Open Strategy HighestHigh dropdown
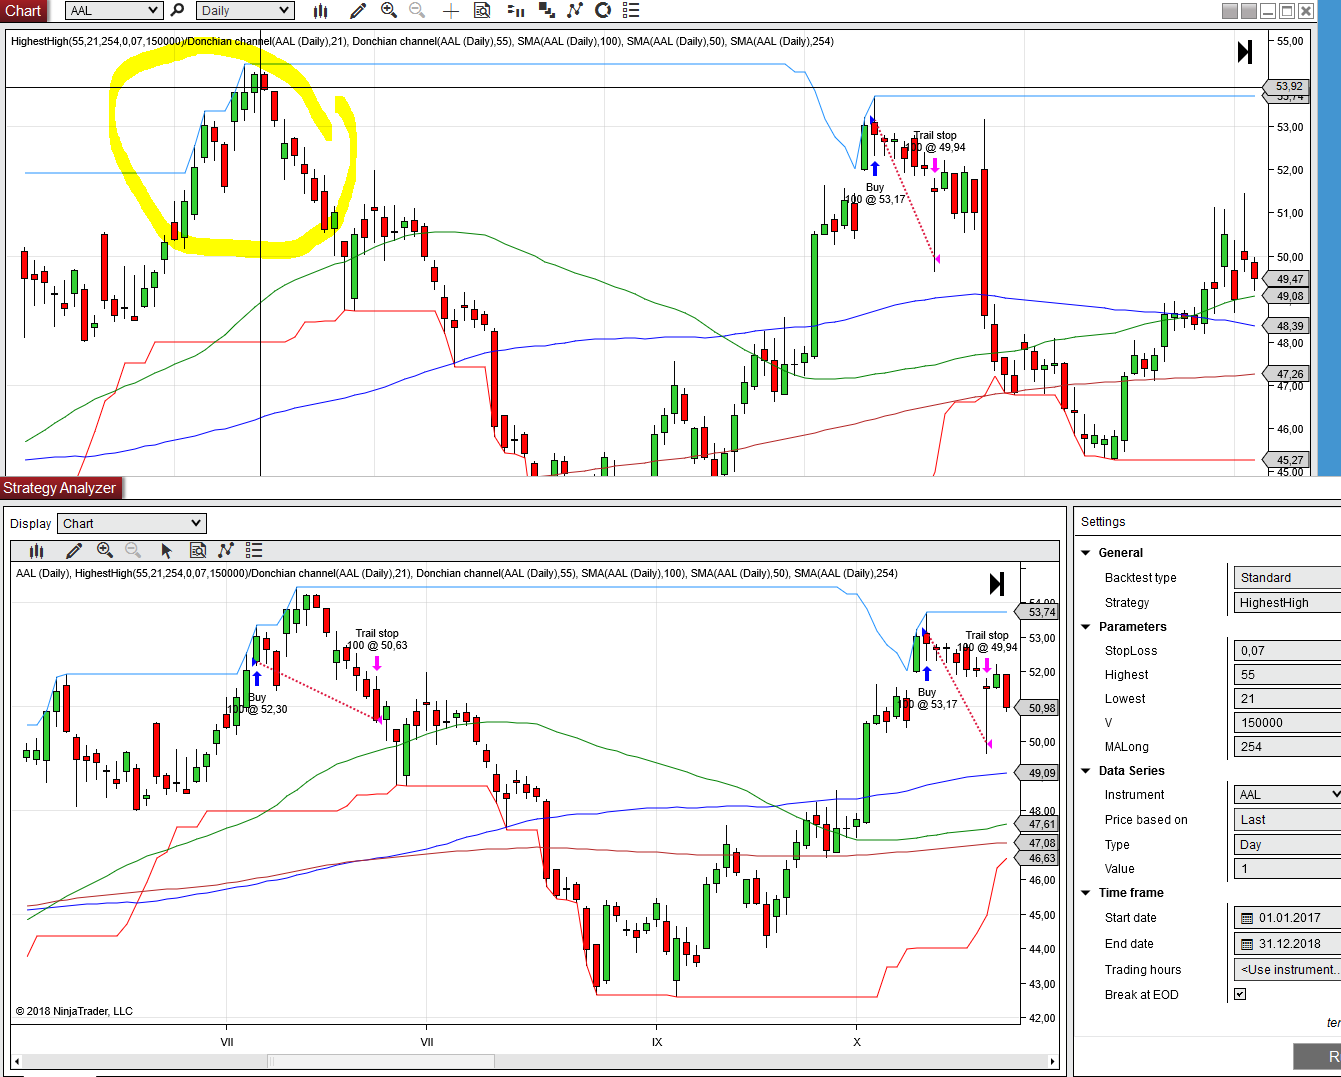Screen dimensions: 1341x1077 pos(1287,602)
